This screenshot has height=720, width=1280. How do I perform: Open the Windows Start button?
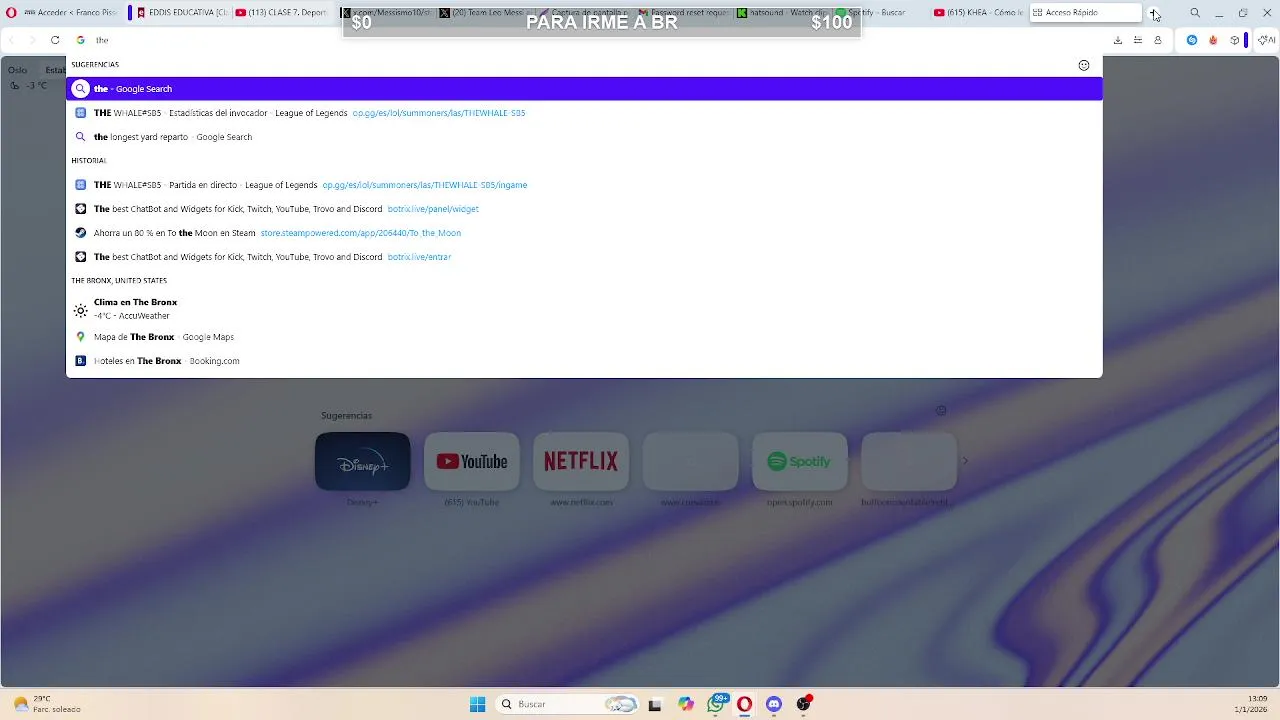(x=478, y=704)
